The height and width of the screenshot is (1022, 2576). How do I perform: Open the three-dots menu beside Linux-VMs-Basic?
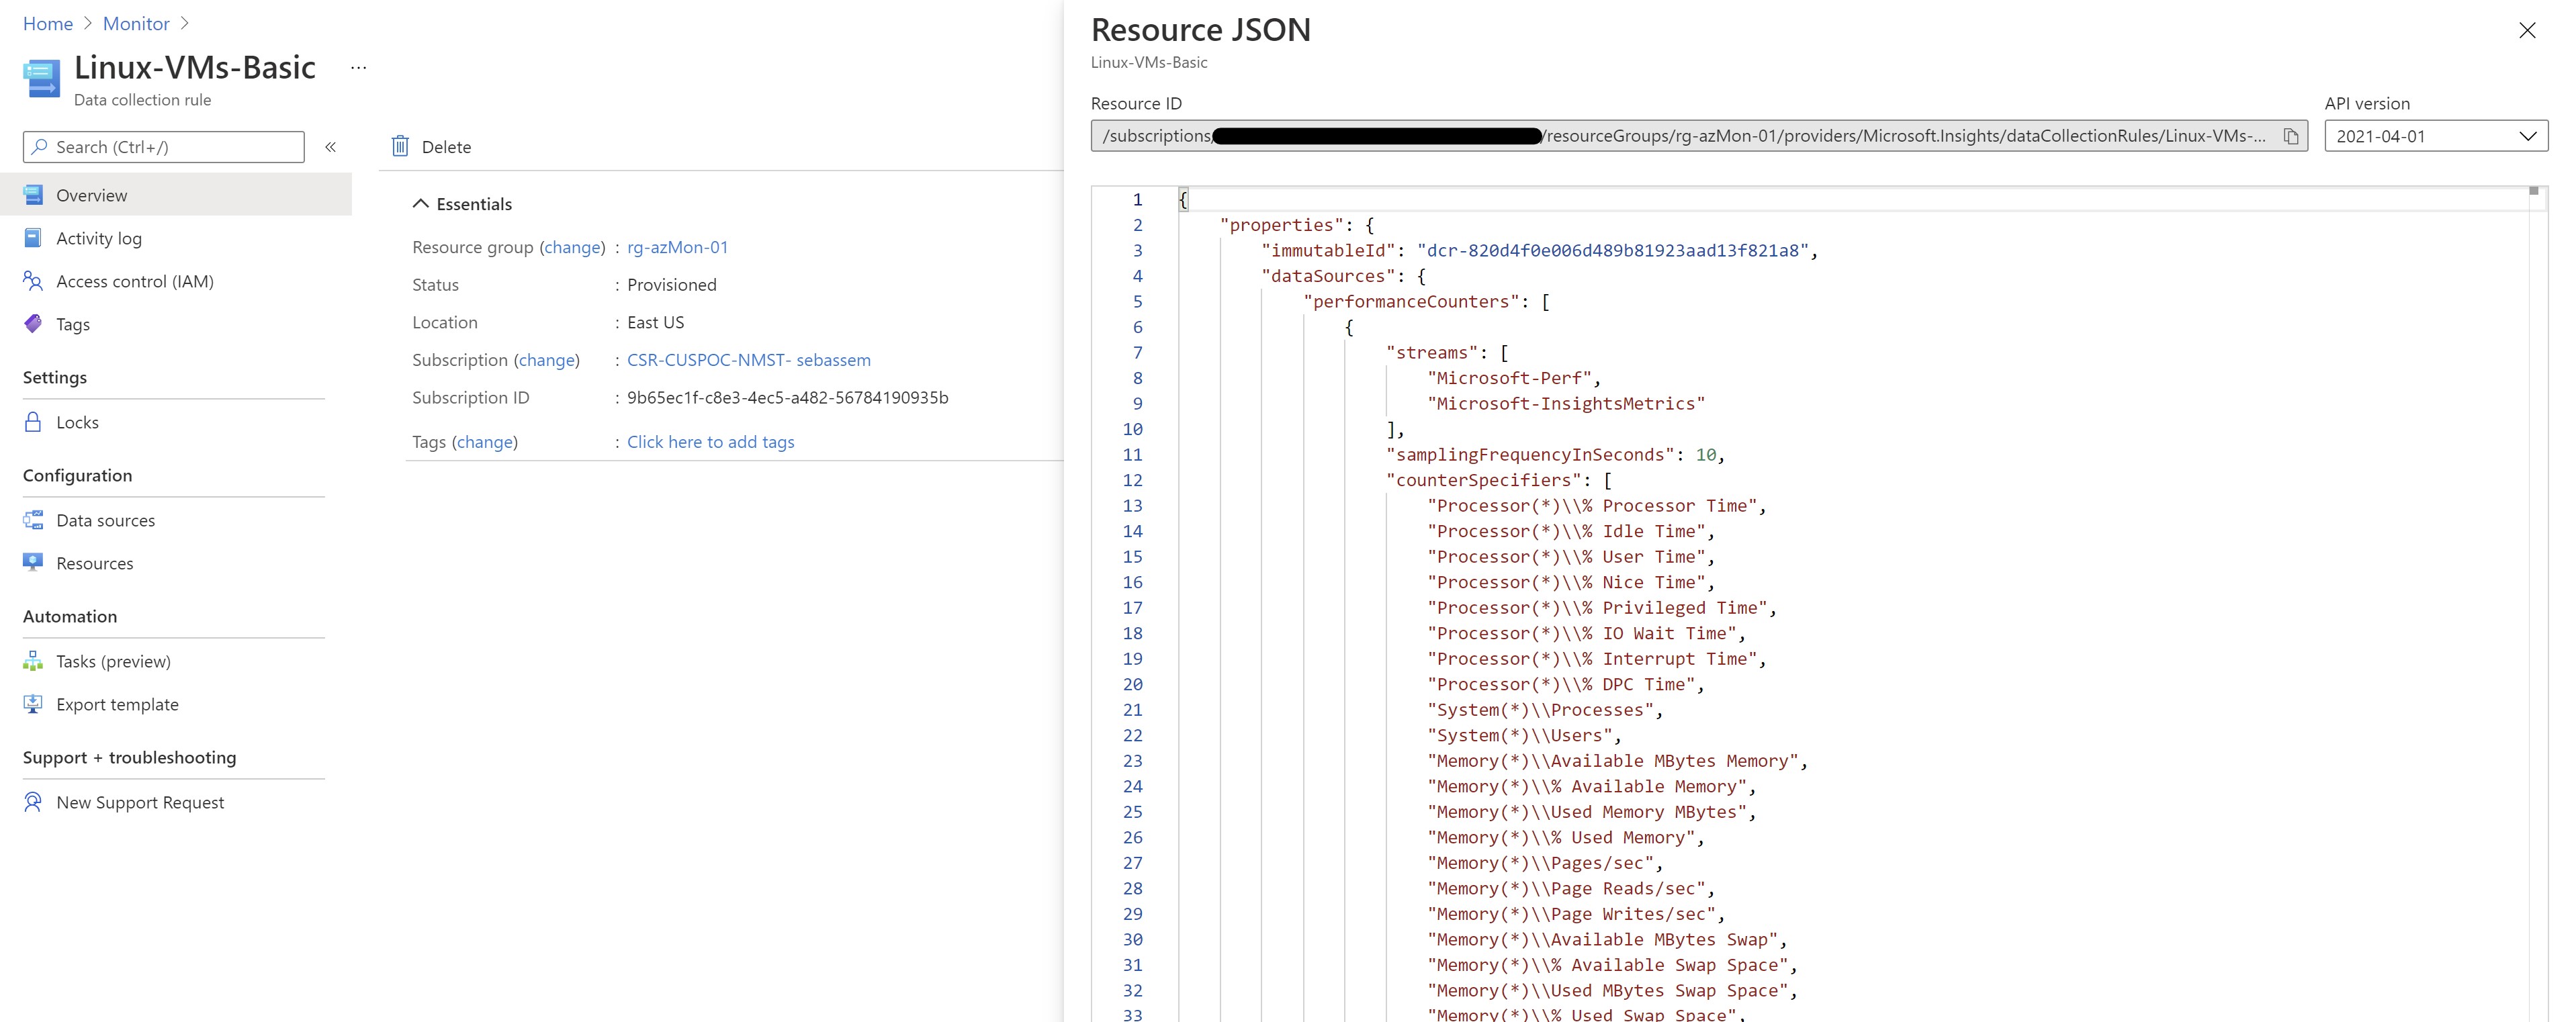pos(359,68)
